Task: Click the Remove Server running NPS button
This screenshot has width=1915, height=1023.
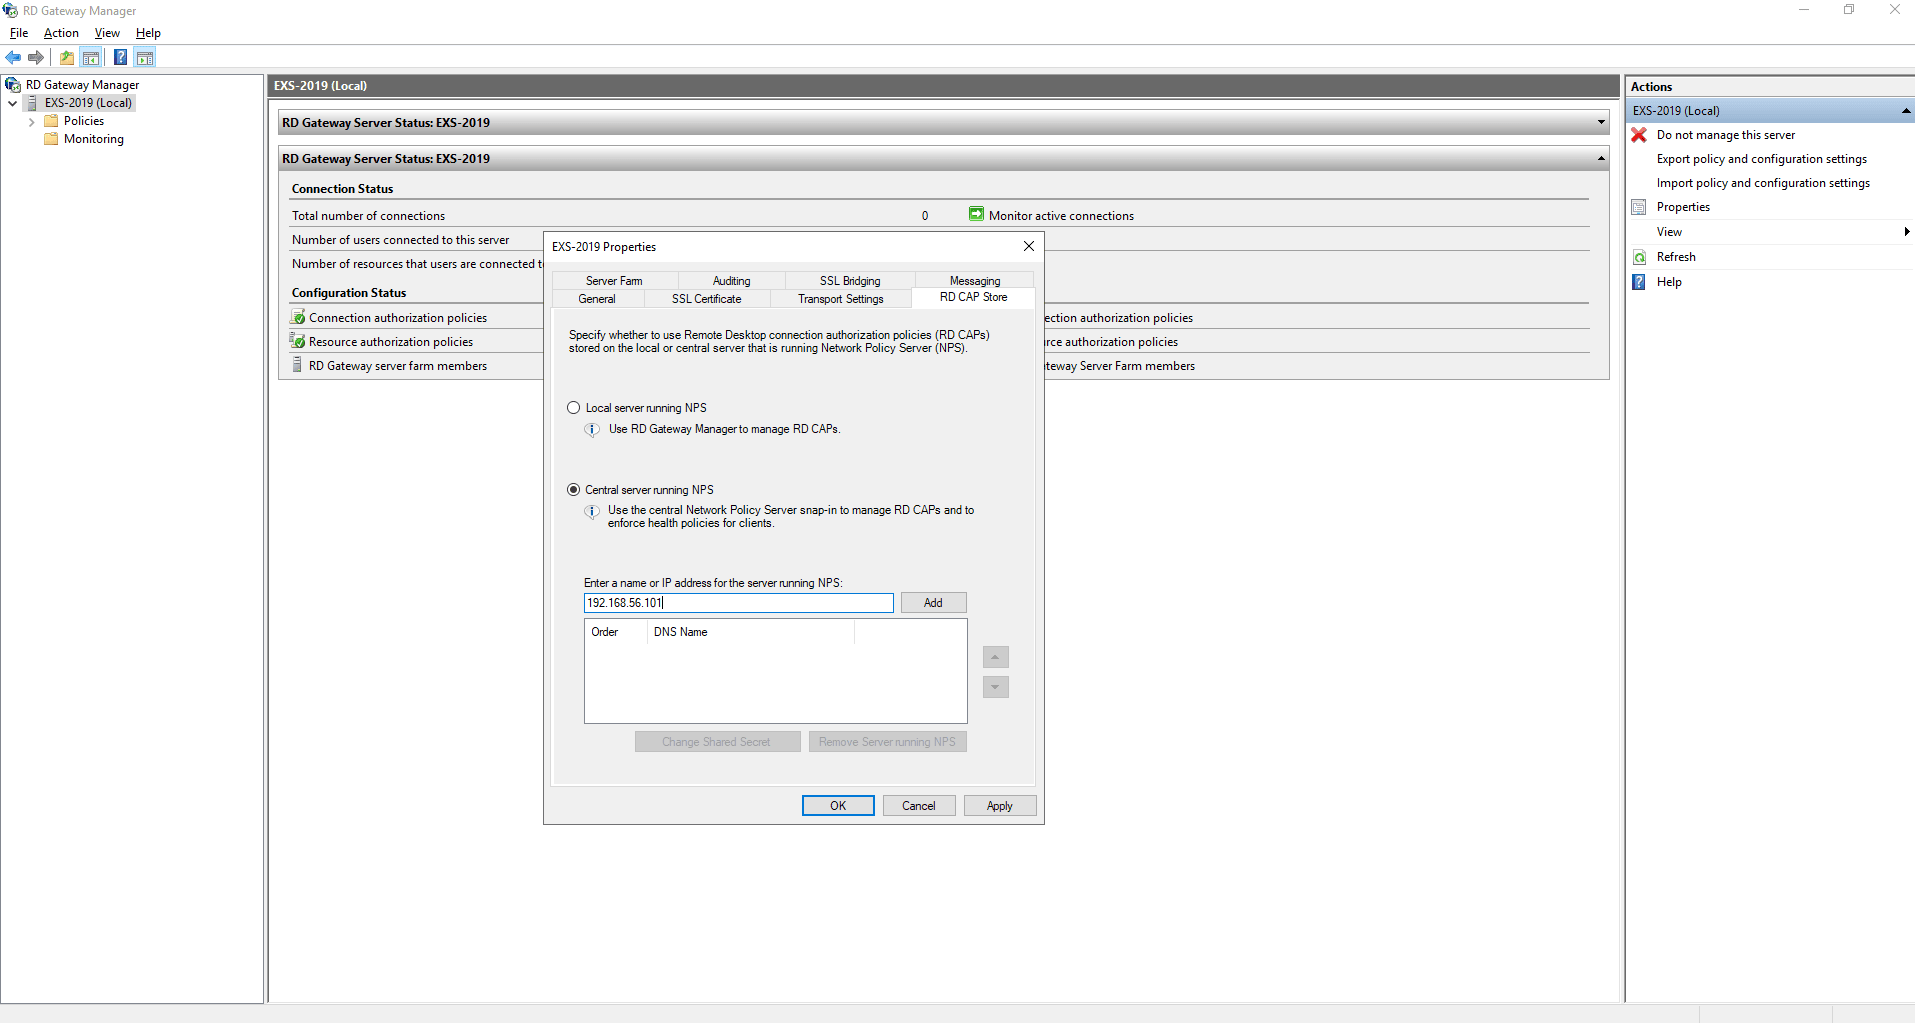Action: (887, 742)
